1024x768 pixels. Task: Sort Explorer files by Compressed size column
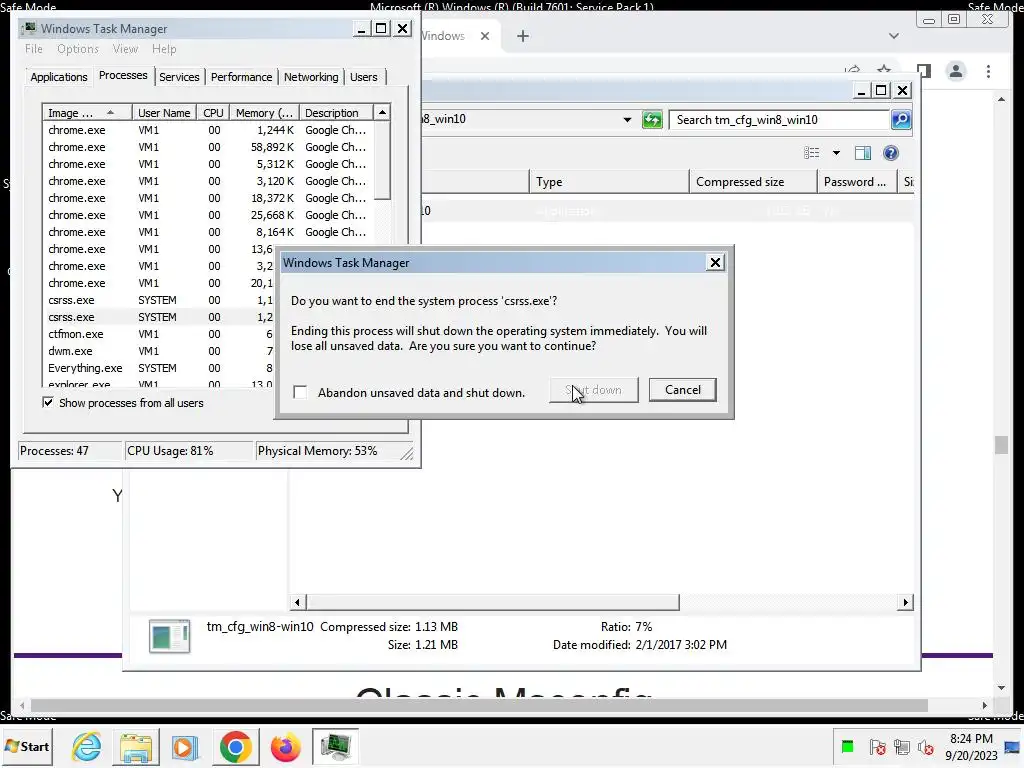(x=753, y=182)
